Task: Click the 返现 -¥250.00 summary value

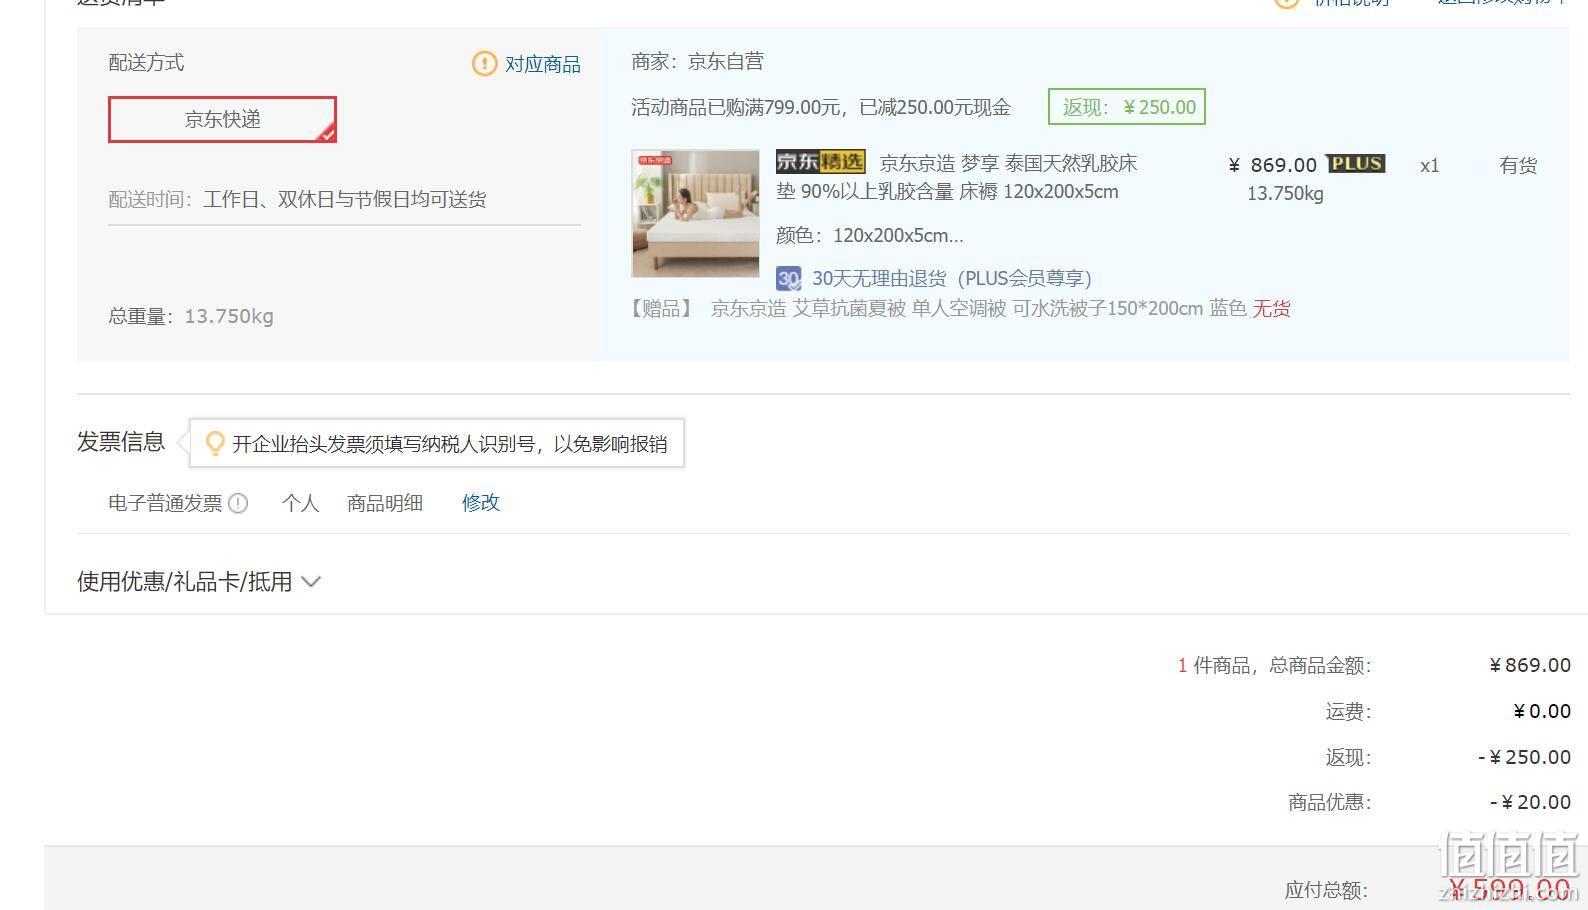Action: point(1525,757)
